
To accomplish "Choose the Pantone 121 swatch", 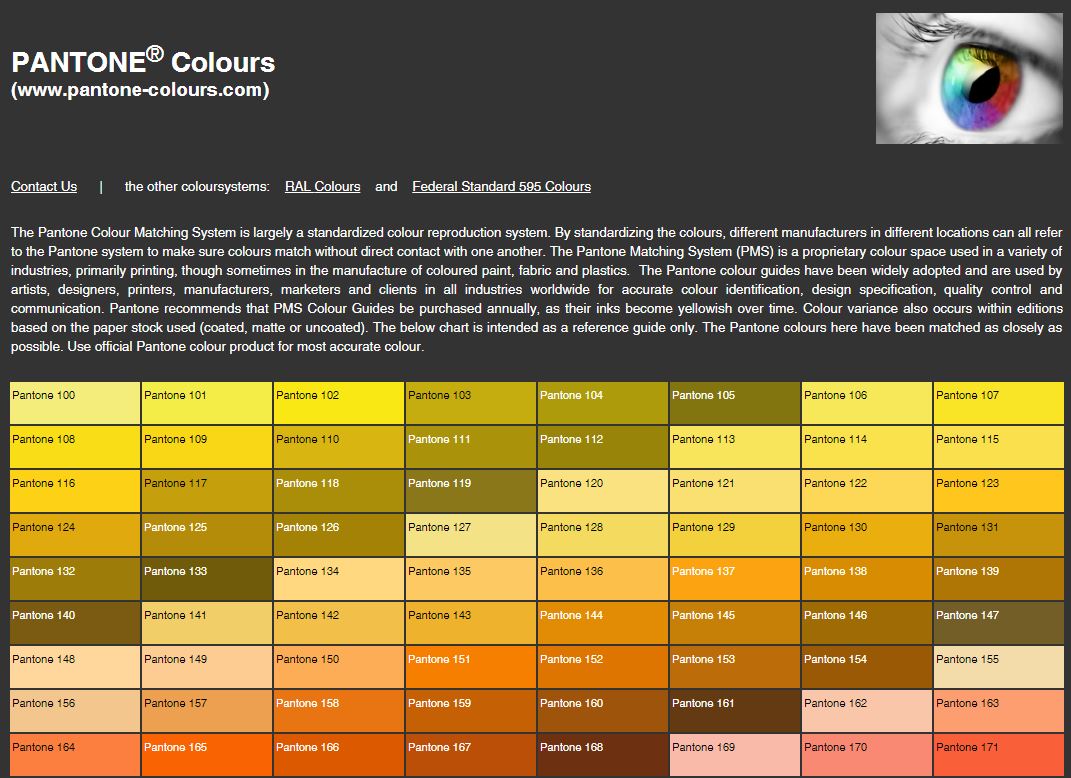I will [735, 491].
